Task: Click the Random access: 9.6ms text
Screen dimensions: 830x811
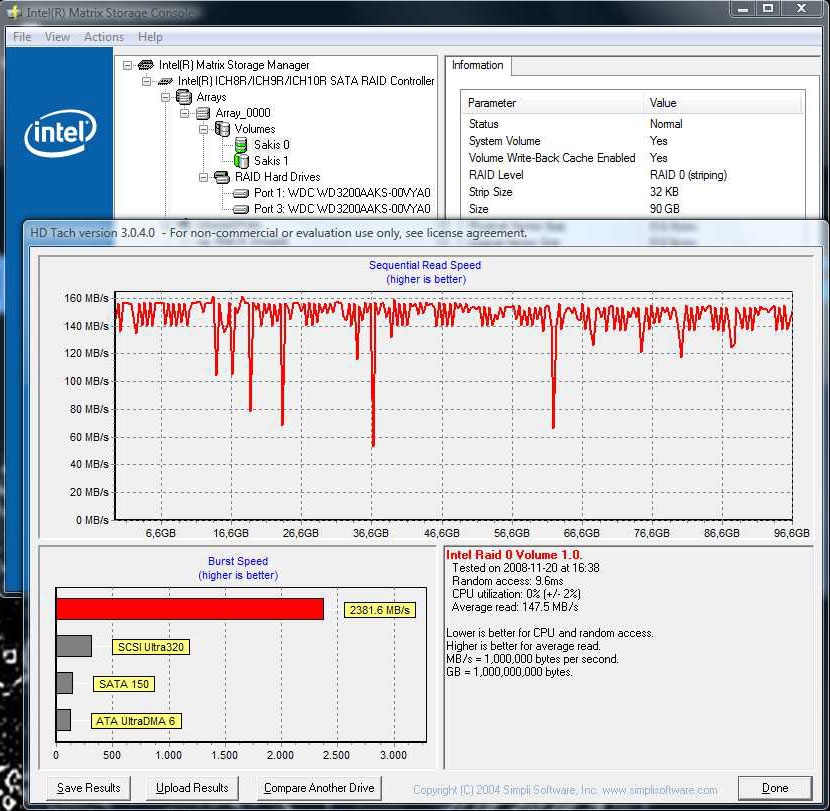Action: (508, 581)
